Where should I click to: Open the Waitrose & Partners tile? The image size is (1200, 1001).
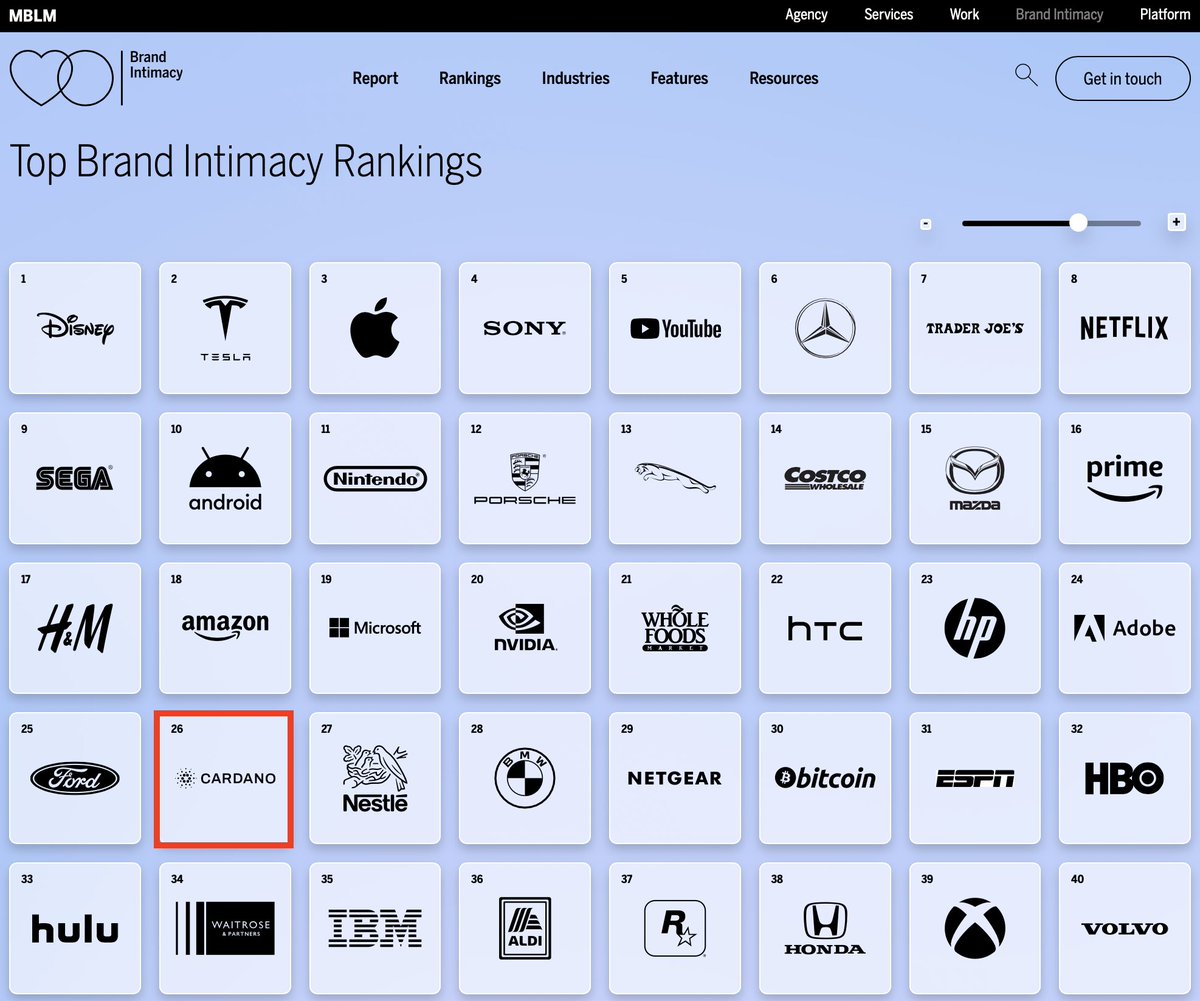tap(225, 928)
